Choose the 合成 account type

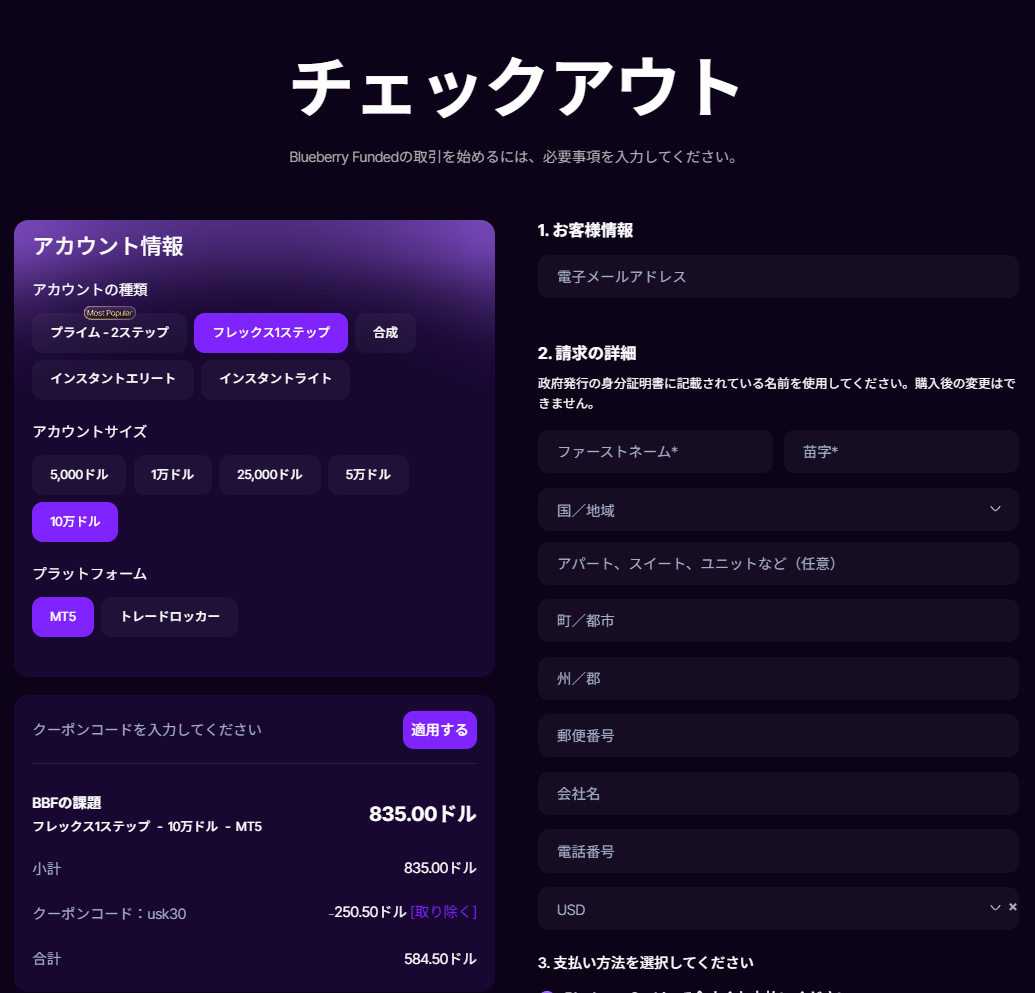[385, 333]
